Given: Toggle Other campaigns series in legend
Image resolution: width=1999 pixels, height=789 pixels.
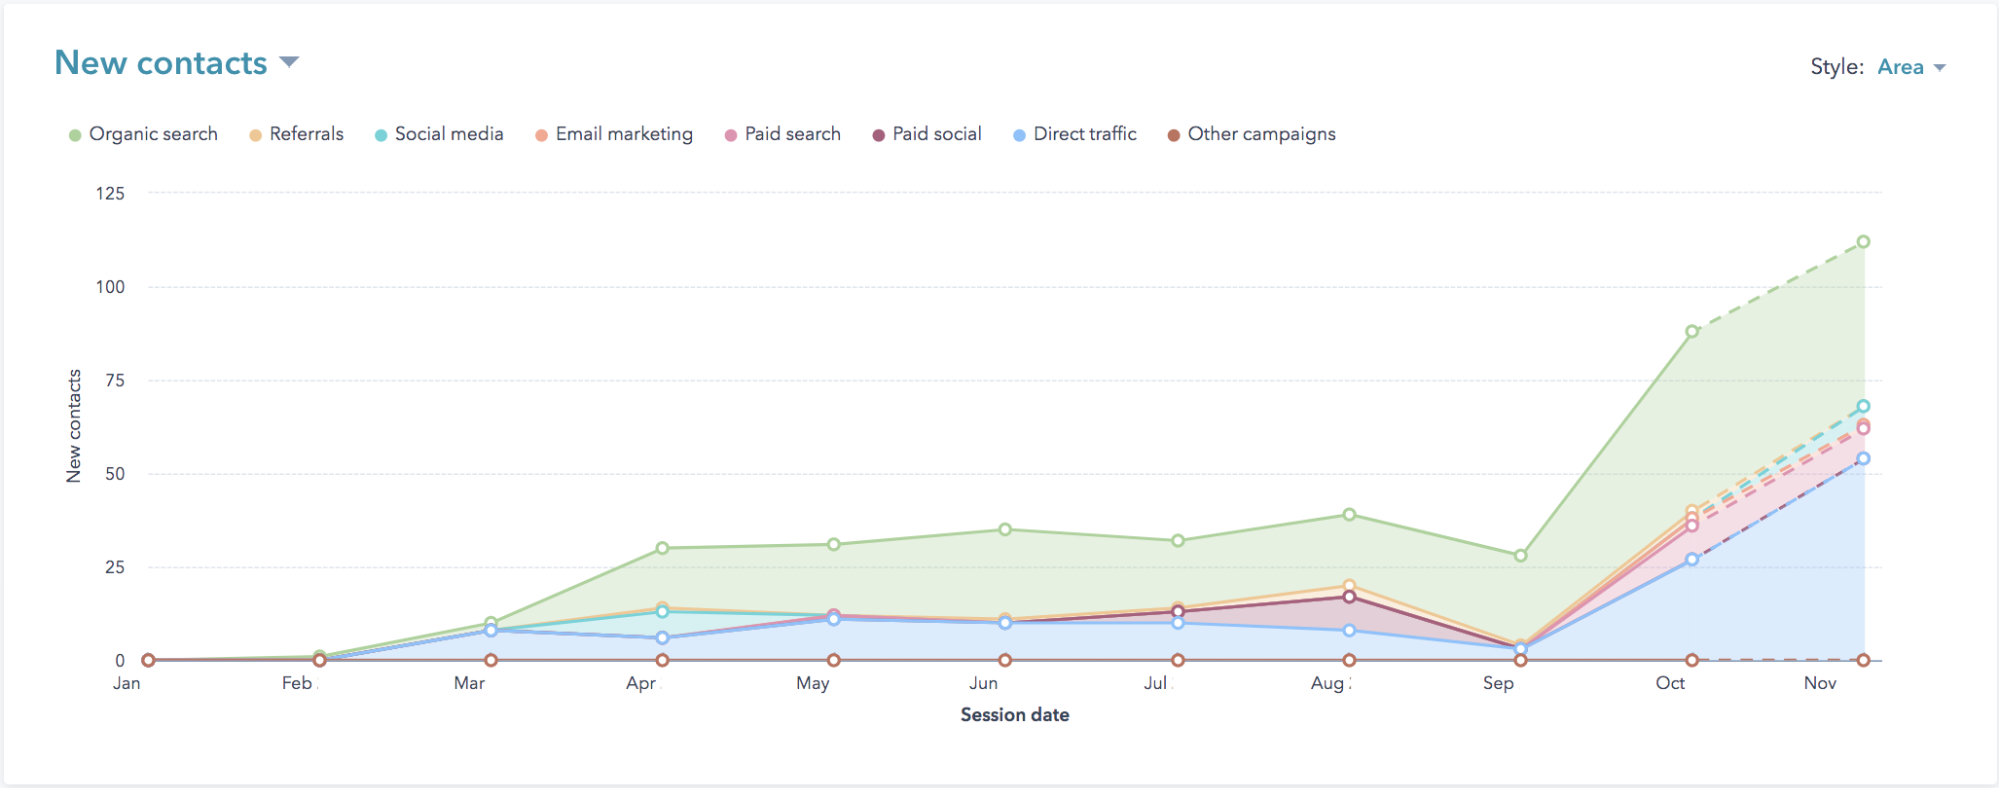Looking at the screenshot, I should (1252, 134).
